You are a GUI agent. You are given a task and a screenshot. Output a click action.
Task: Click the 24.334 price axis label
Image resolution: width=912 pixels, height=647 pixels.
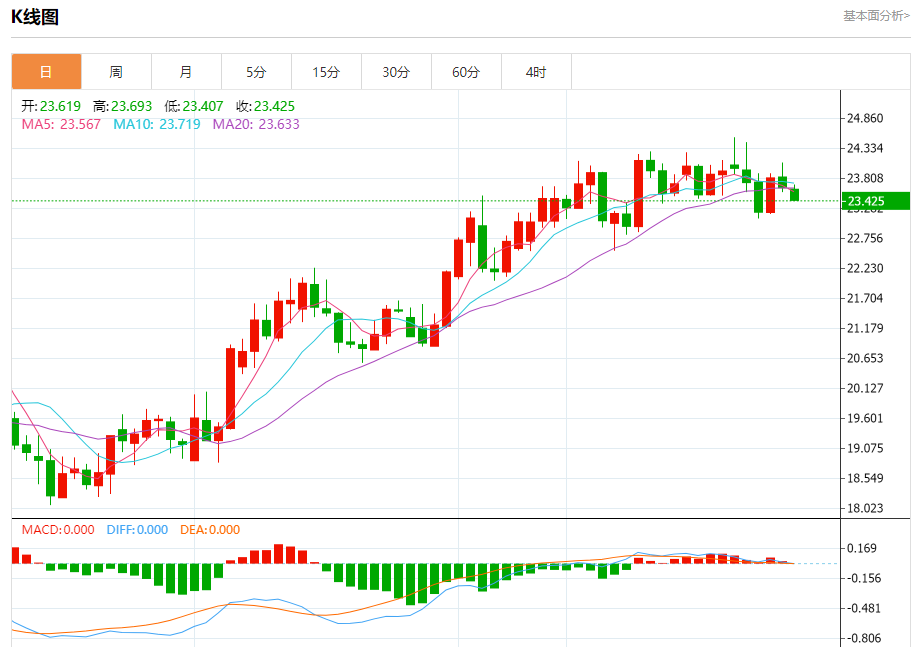(x=865, y=148)
